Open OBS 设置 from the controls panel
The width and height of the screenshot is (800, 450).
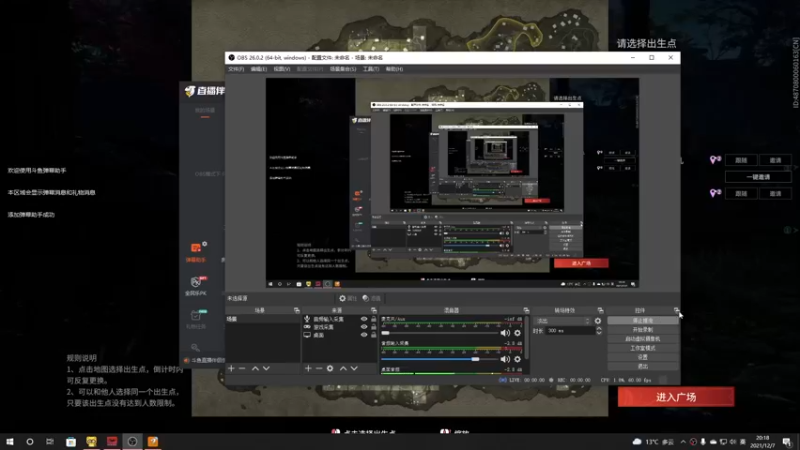pyautogui.click(x=643, y=357)
